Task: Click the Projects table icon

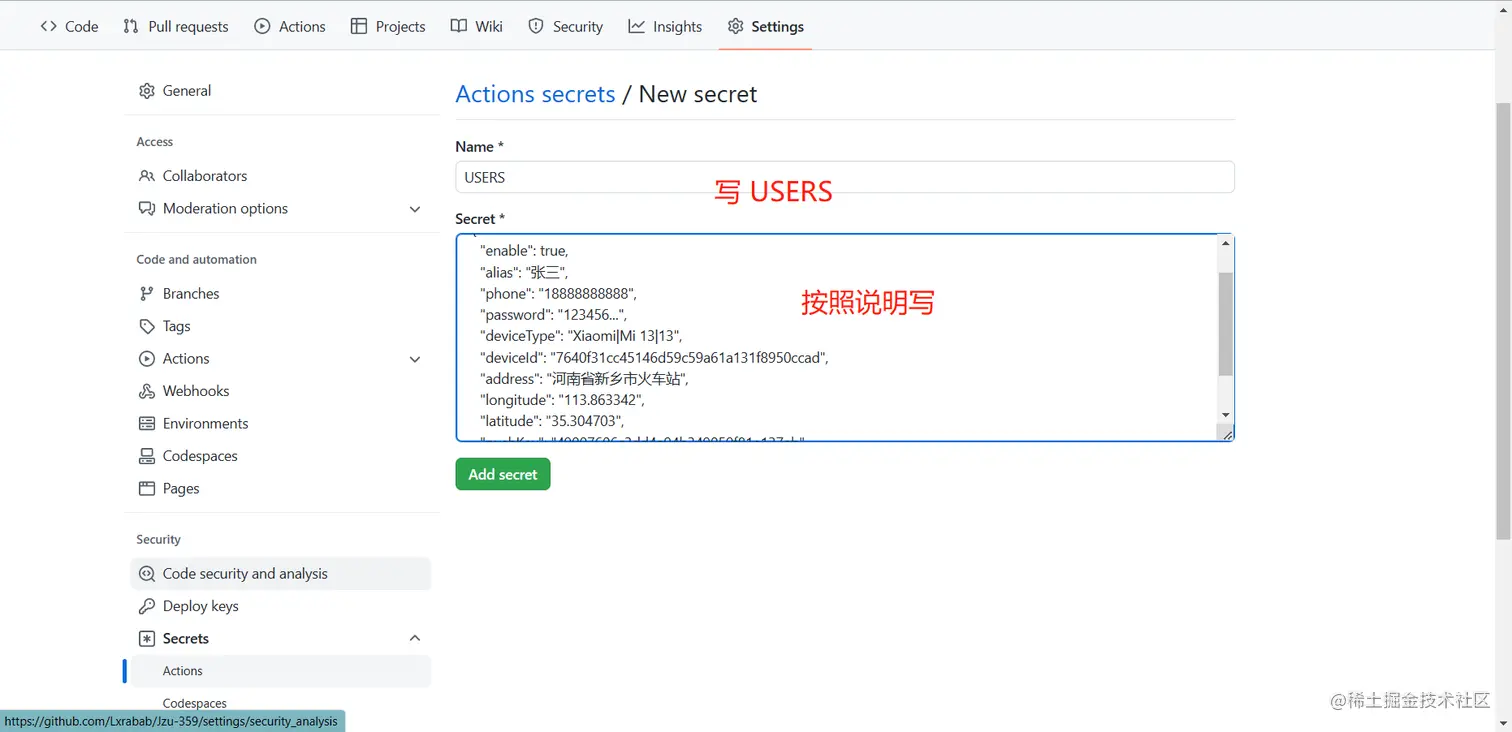Action: (359, 27)
